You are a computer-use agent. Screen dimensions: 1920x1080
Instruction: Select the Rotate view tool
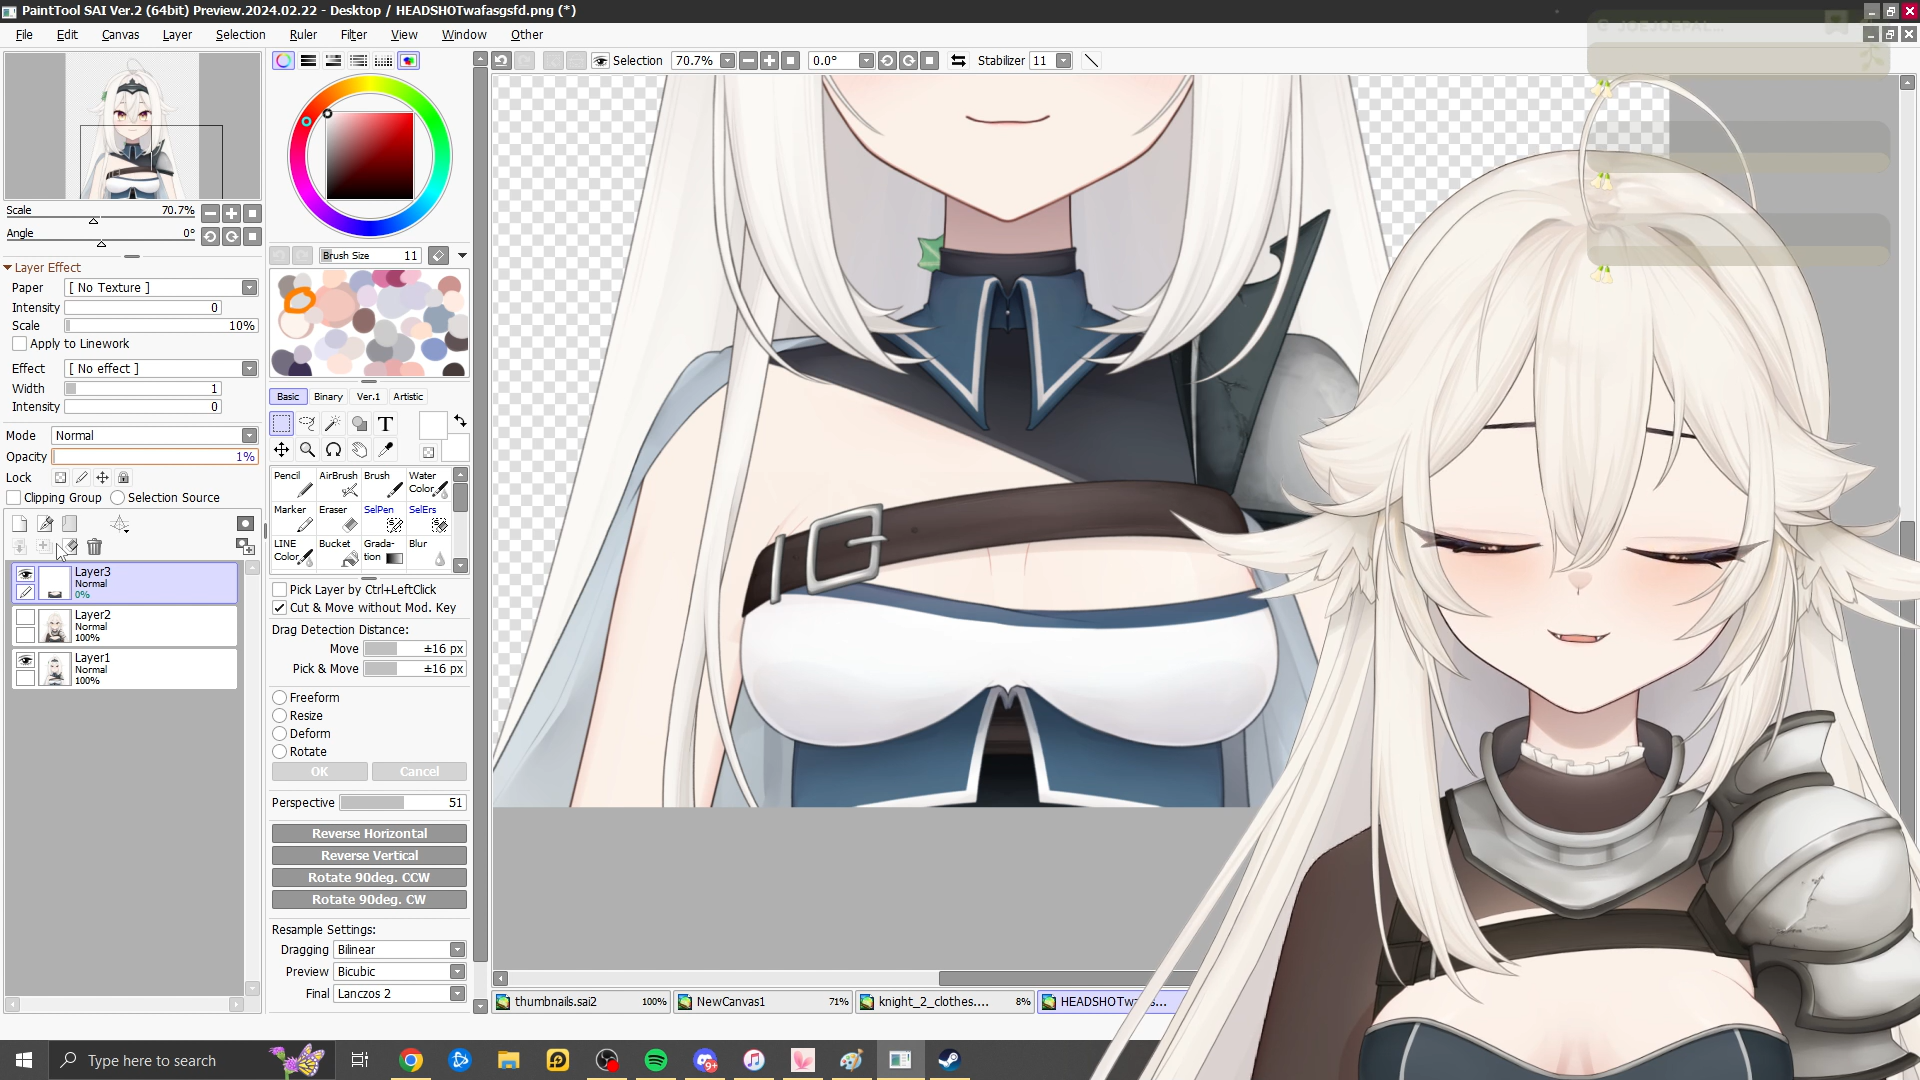333,450
